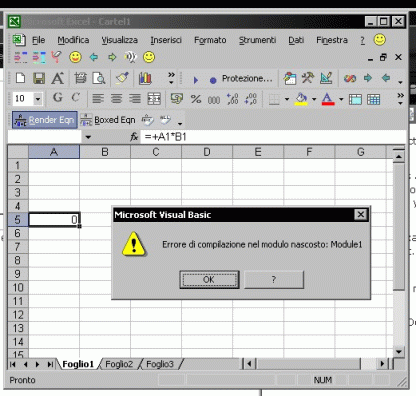Toggle Center alignment
This screenshot has height=396, width=416.
coord(116,99)
